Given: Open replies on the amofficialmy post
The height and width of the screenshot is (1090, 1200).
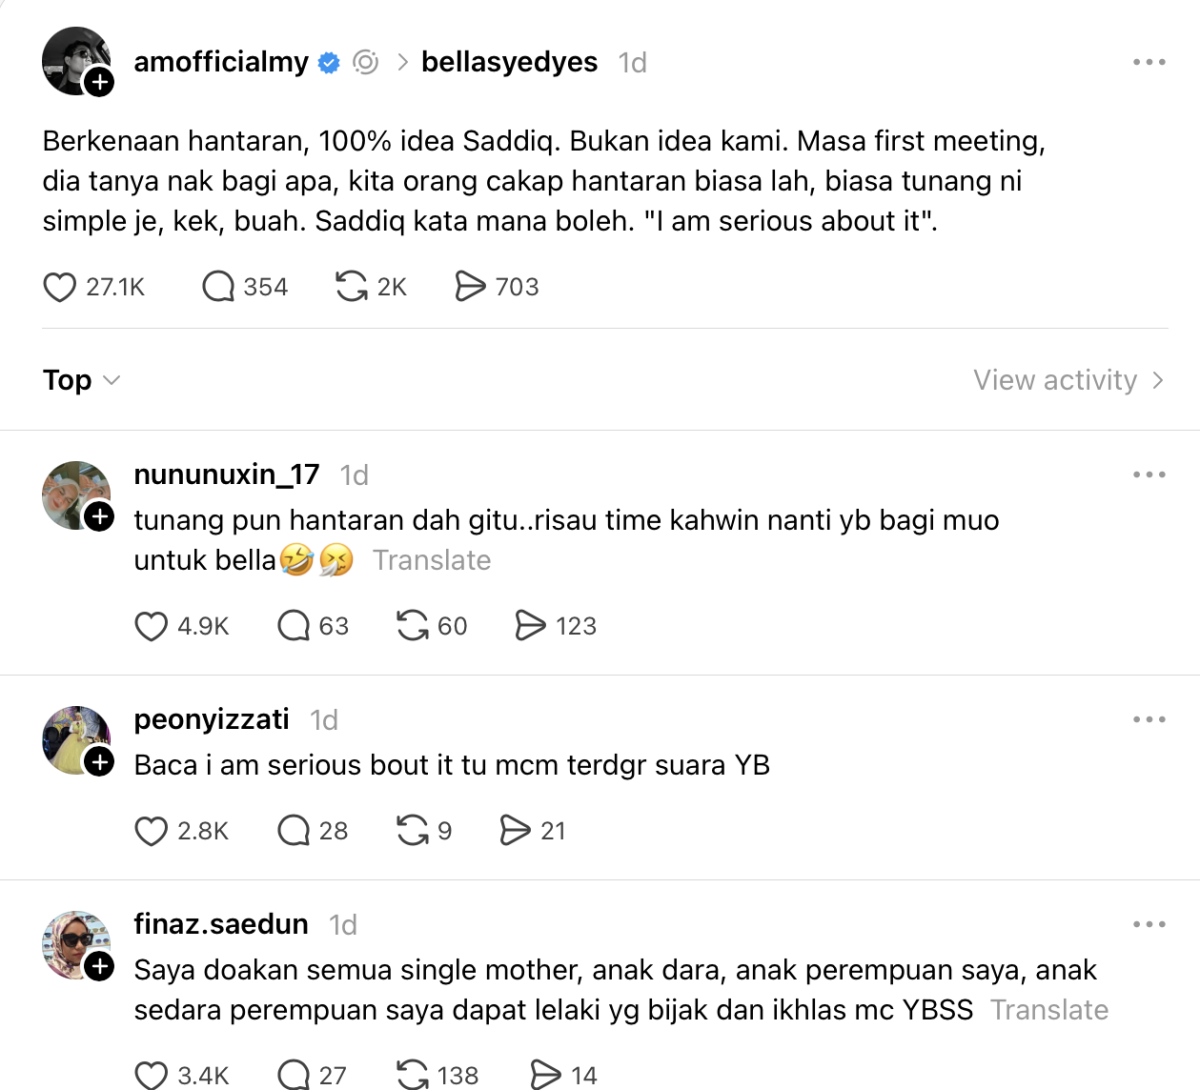Looking at the screenshot, I should click(218, 287).
